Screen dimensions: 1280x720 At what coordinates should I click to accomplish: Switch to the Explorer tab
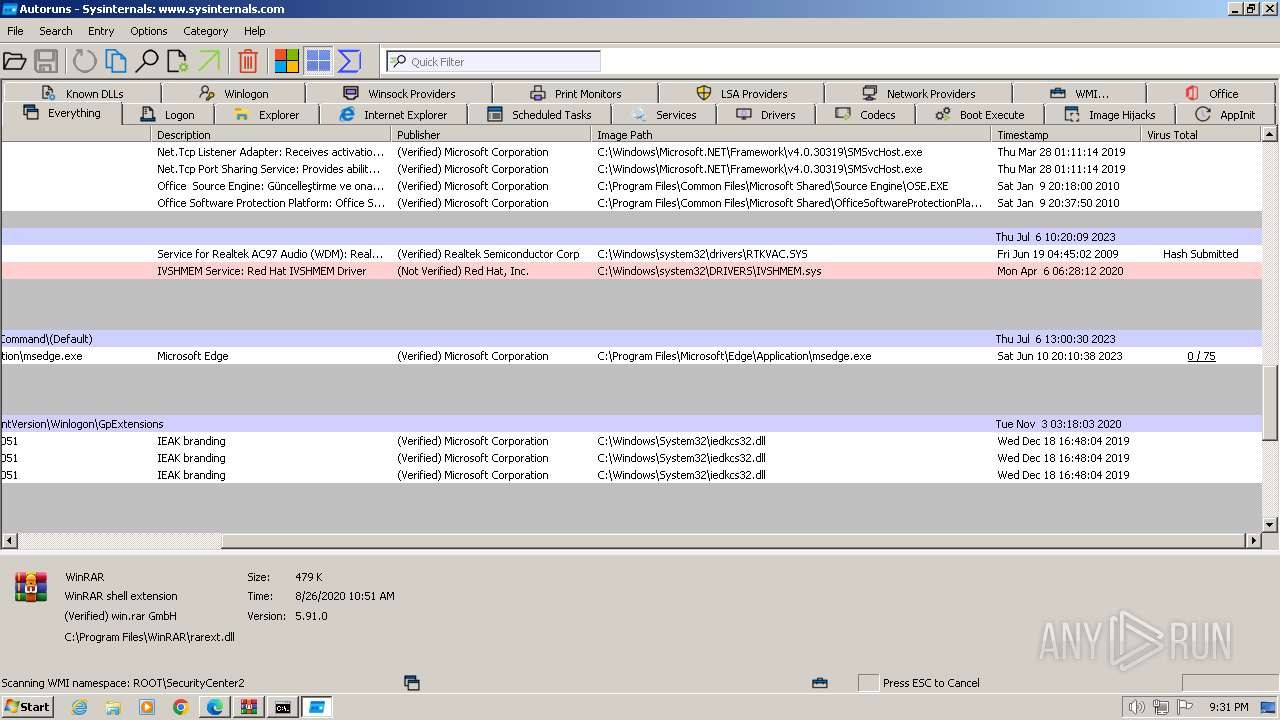click(266, 115)
